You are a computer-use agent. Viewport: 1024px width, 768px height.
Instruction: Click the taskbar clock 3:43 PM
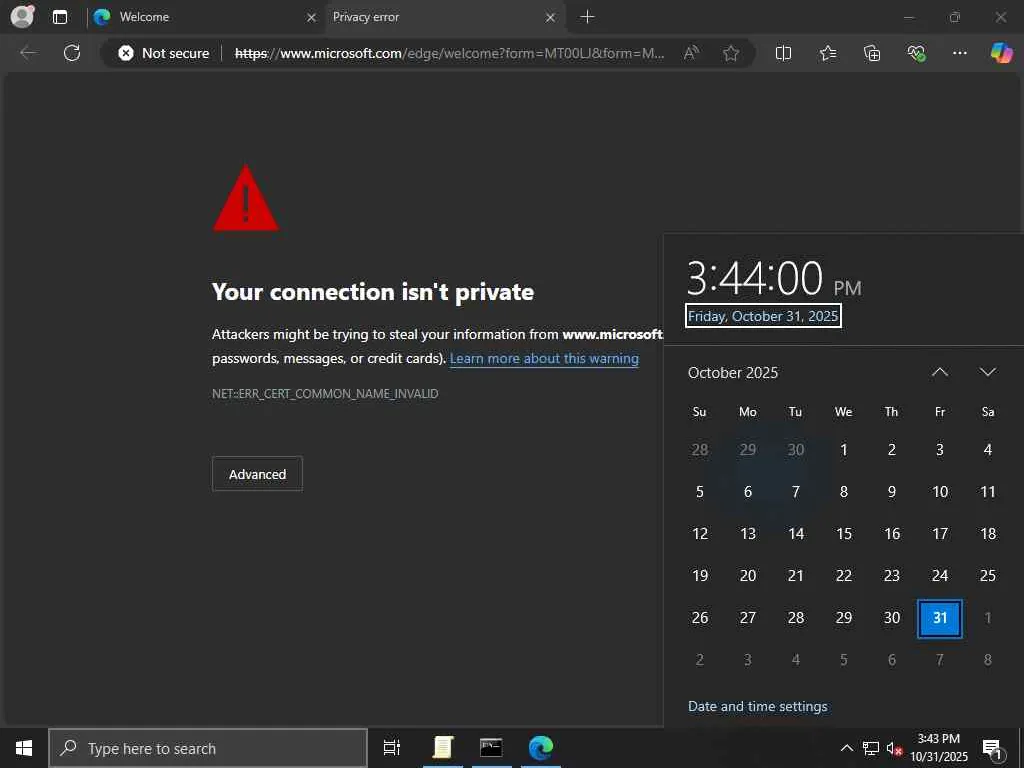click(938, 748)
